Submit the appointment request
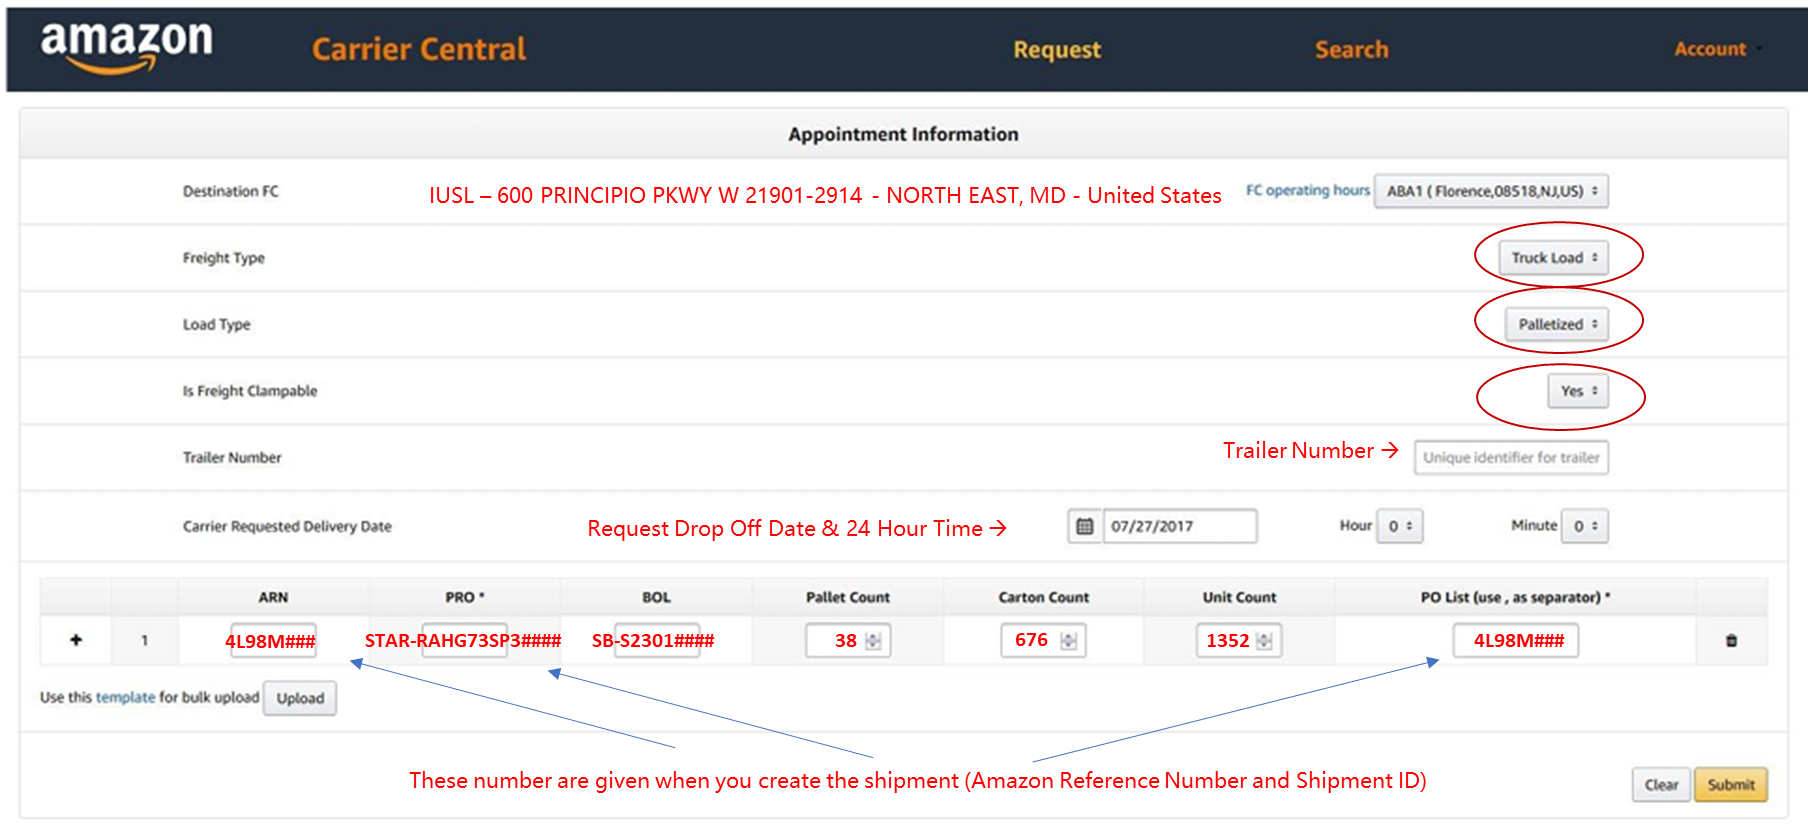 click(x=1731, y=785)
